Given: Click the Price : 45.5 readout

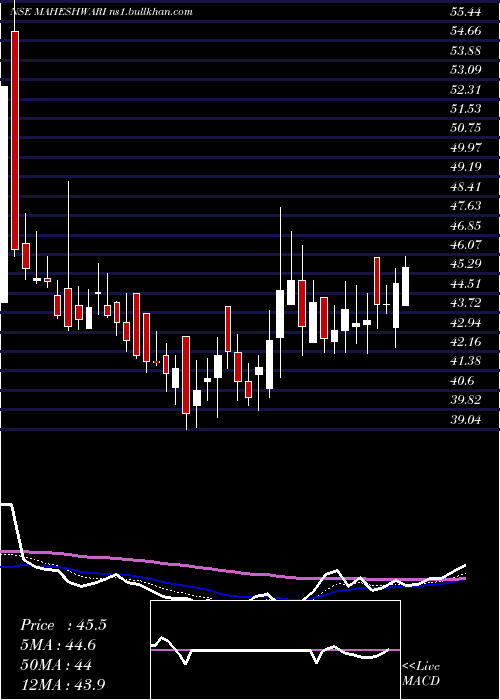Looking at the screenshot, I should pos(63,625).
